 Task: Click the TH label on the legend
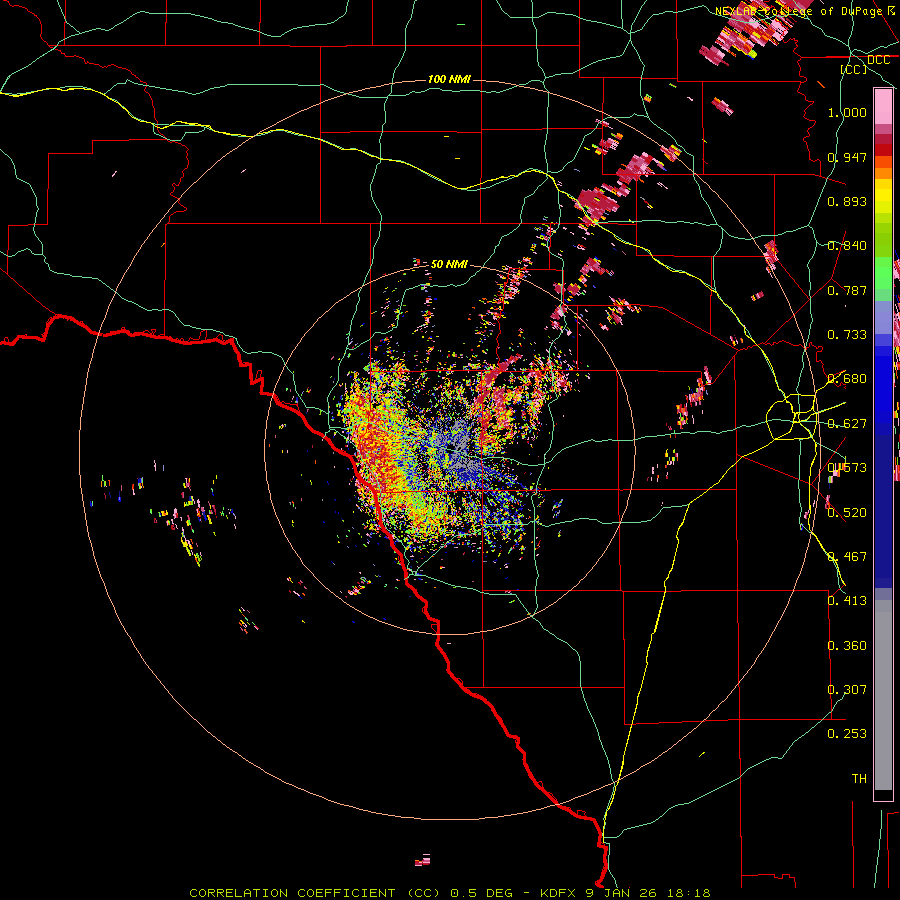coord(859,779)
